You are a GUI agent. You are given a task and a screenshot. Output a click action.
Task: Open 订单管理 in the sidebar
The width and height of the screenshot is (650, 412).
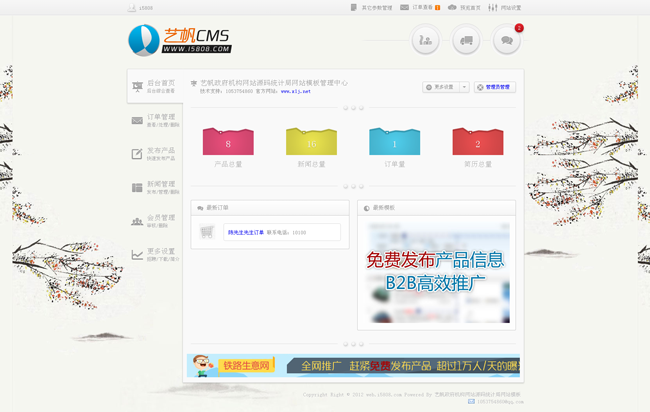155,120
